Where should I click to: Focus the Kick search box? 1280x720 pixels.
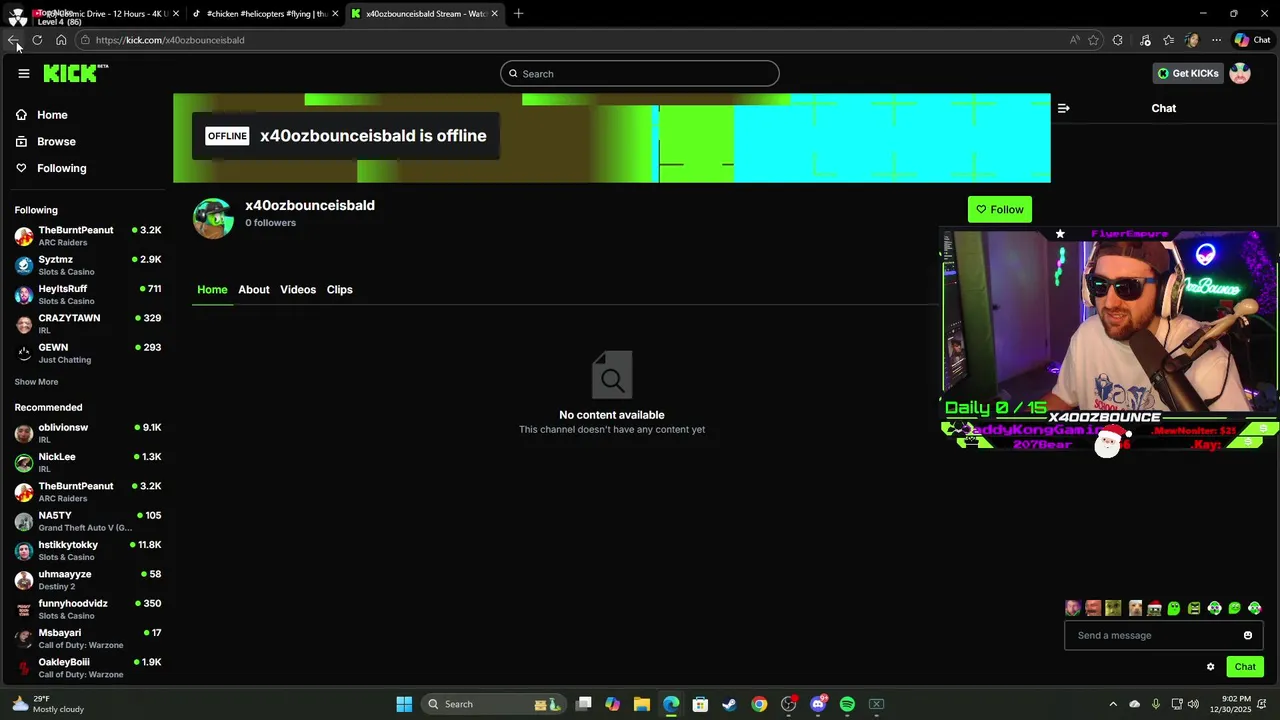click(640, 73)
